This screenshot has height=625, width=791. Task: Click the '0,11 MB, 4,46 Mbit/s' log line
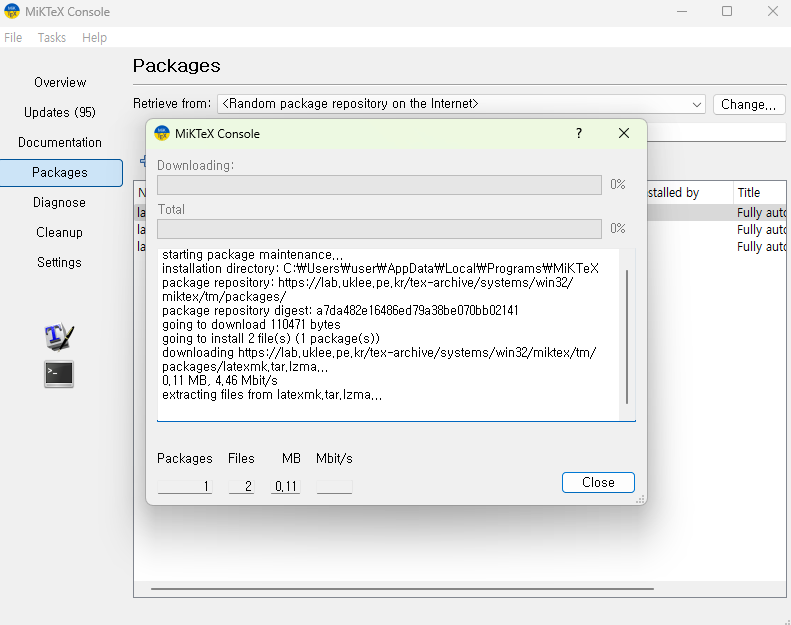pos(220,380)
